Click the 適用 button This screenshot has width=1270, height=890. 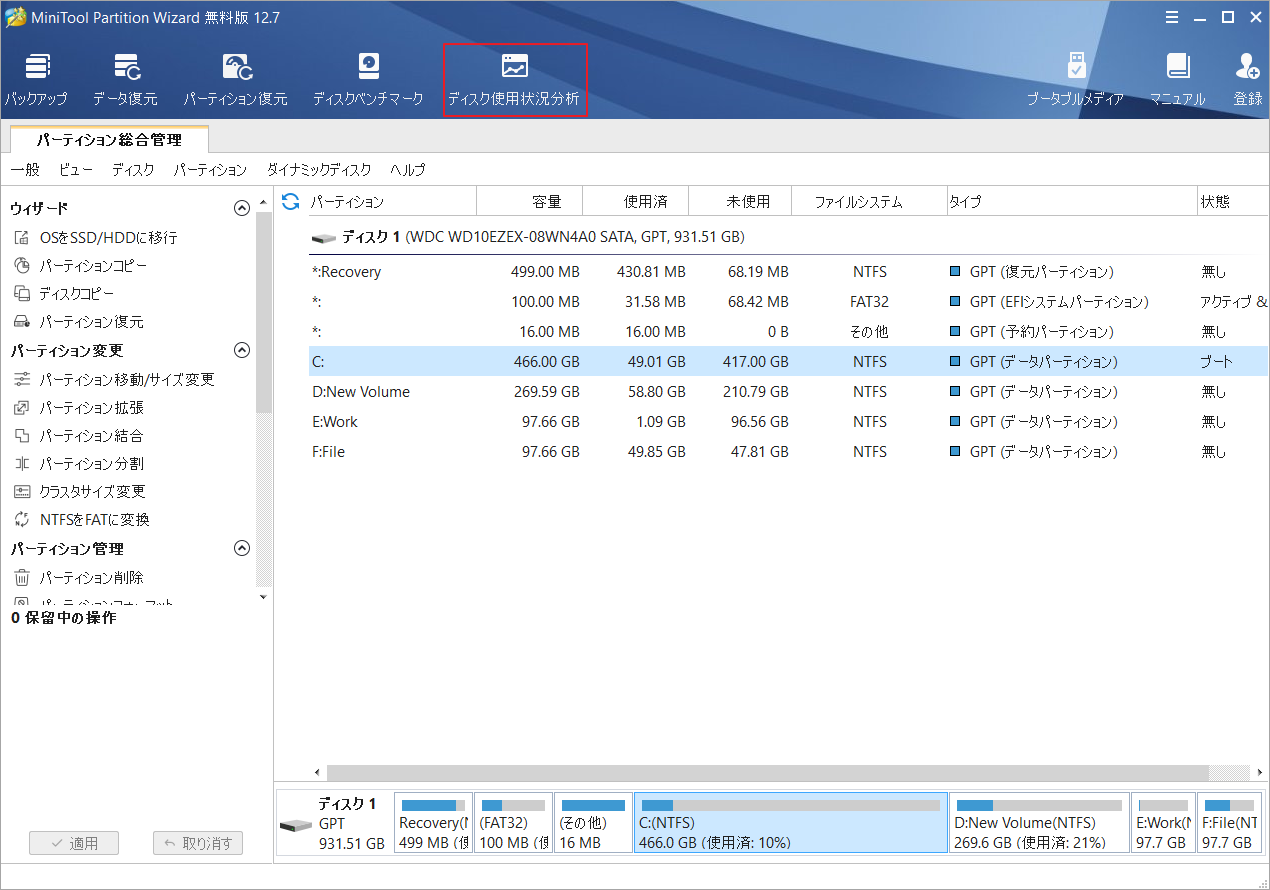(x=74, y=843)
